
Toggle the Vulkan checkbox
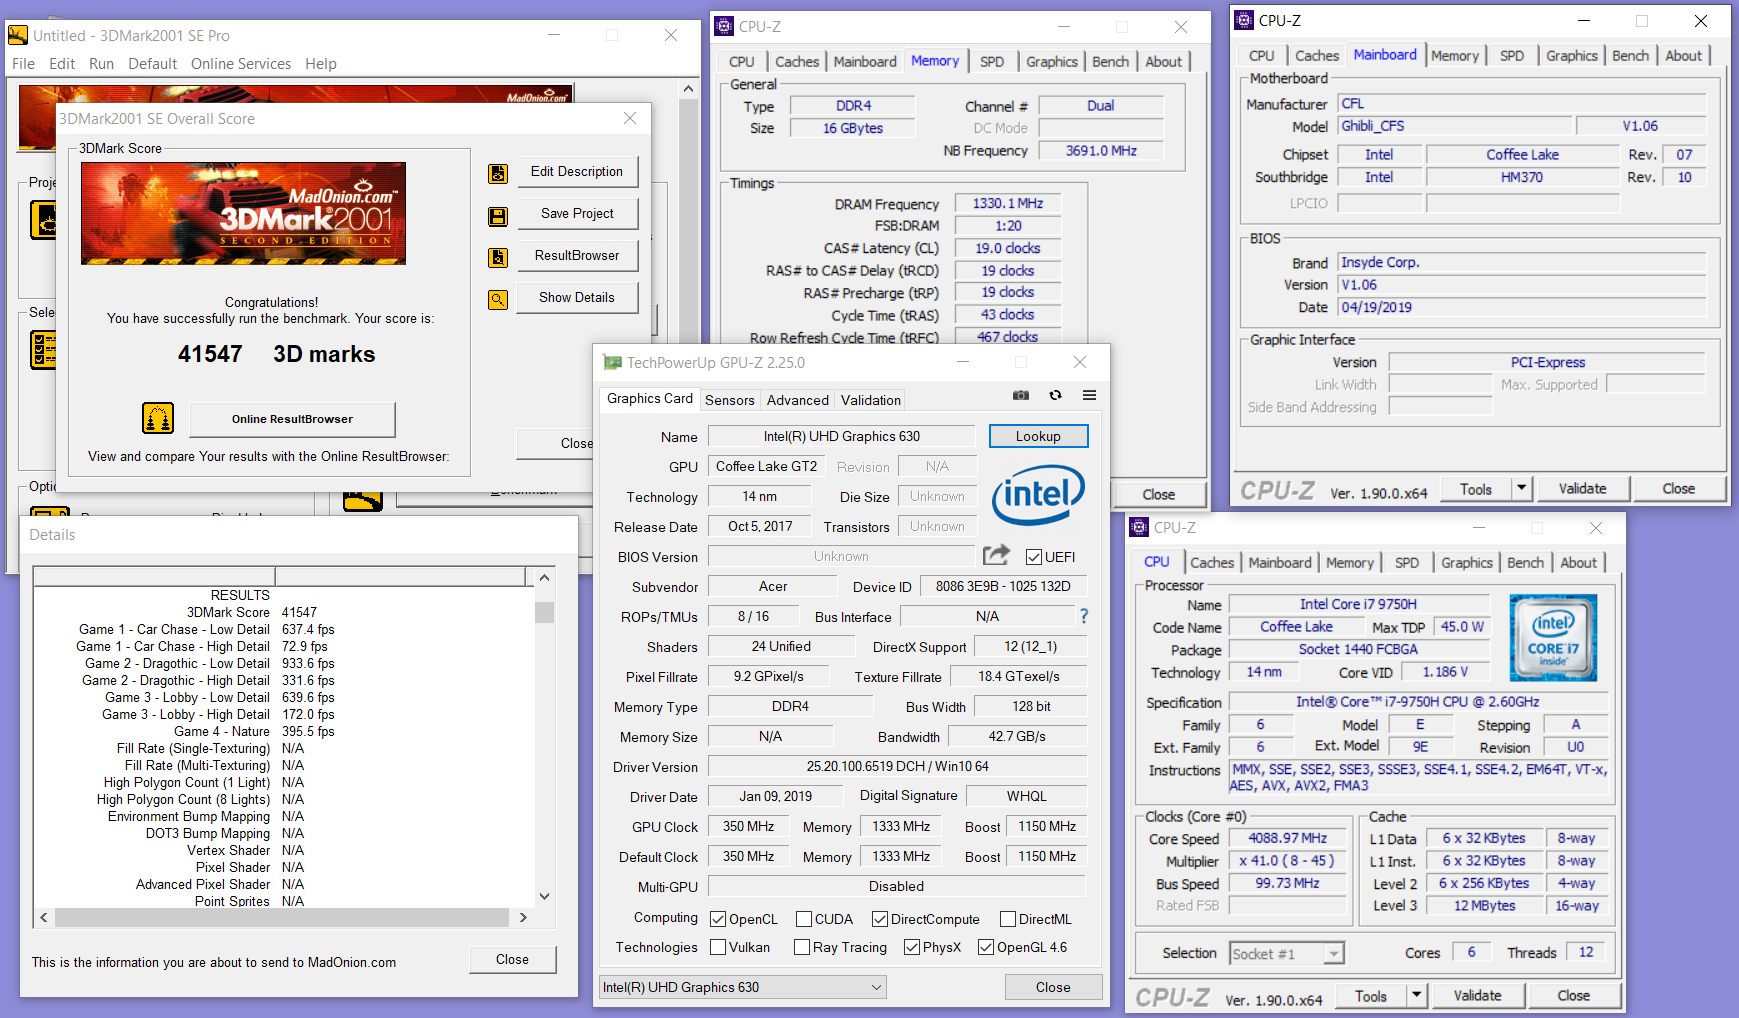[718, 947]
